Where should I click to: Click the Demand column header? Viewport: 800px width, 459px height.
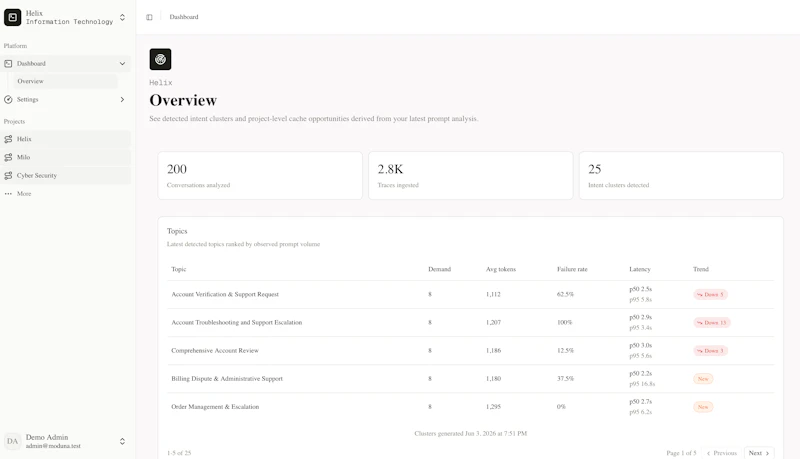click(439, 269)
